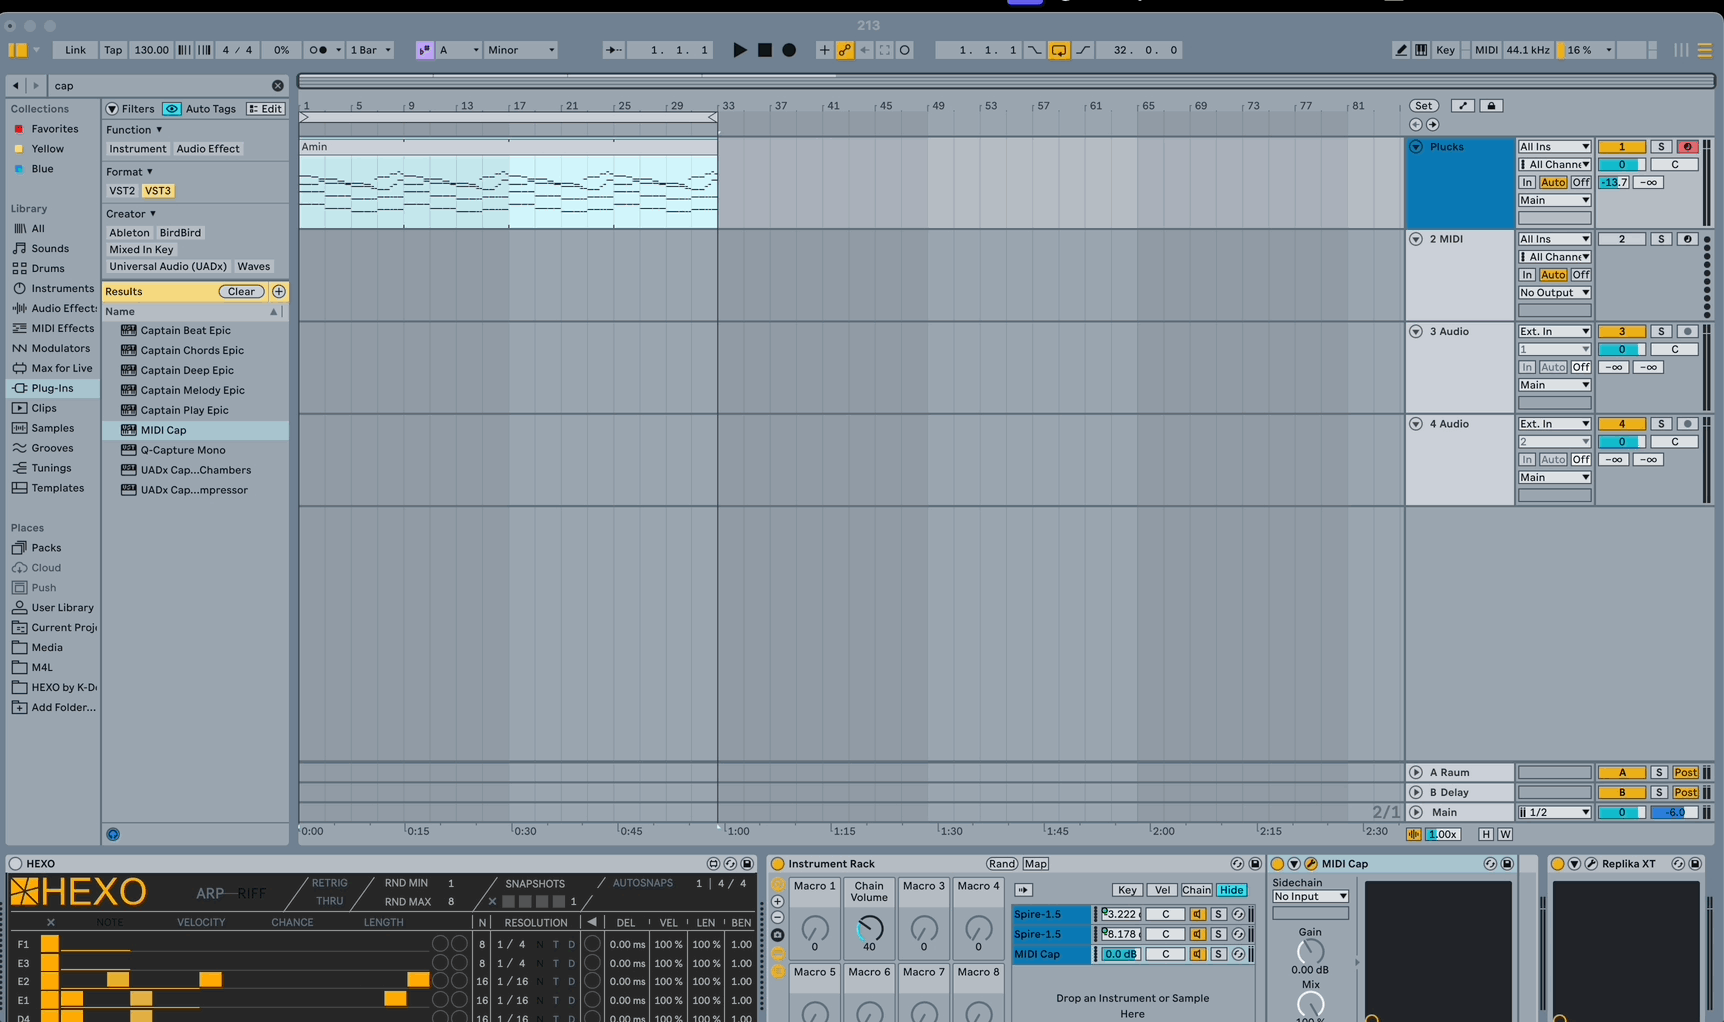1724x1022 pixels.
Task: Click the camera snapshot icon in Instrument Rack
Action: pos(778,935)
